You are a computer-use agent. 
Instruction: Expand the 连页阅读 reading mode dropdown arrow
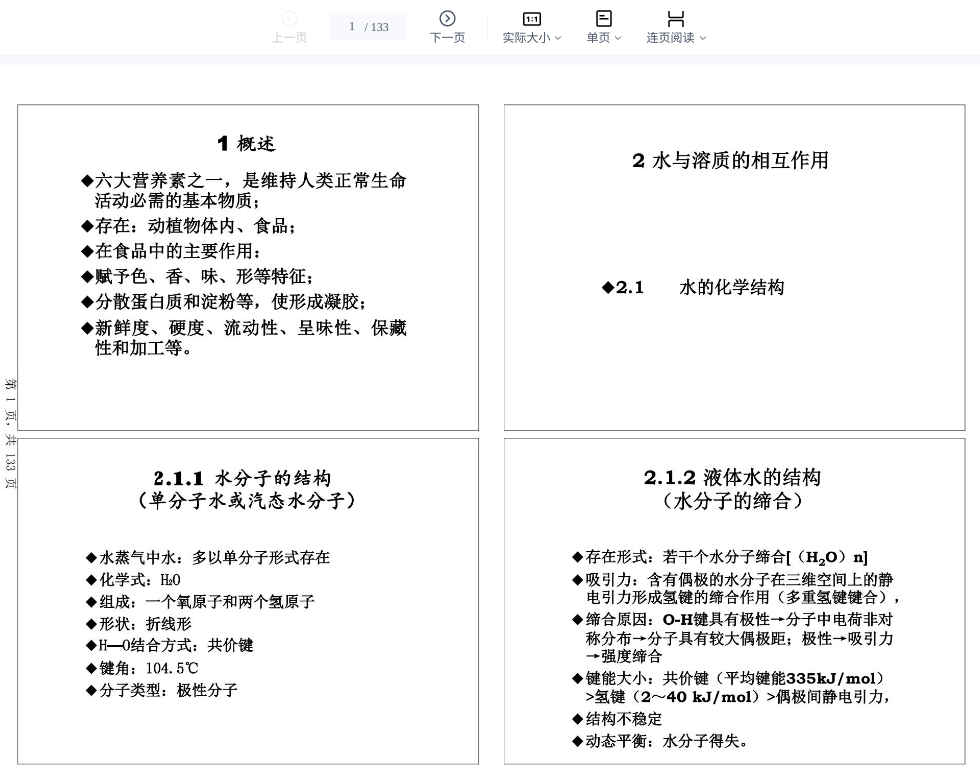[x=703, y=38]
